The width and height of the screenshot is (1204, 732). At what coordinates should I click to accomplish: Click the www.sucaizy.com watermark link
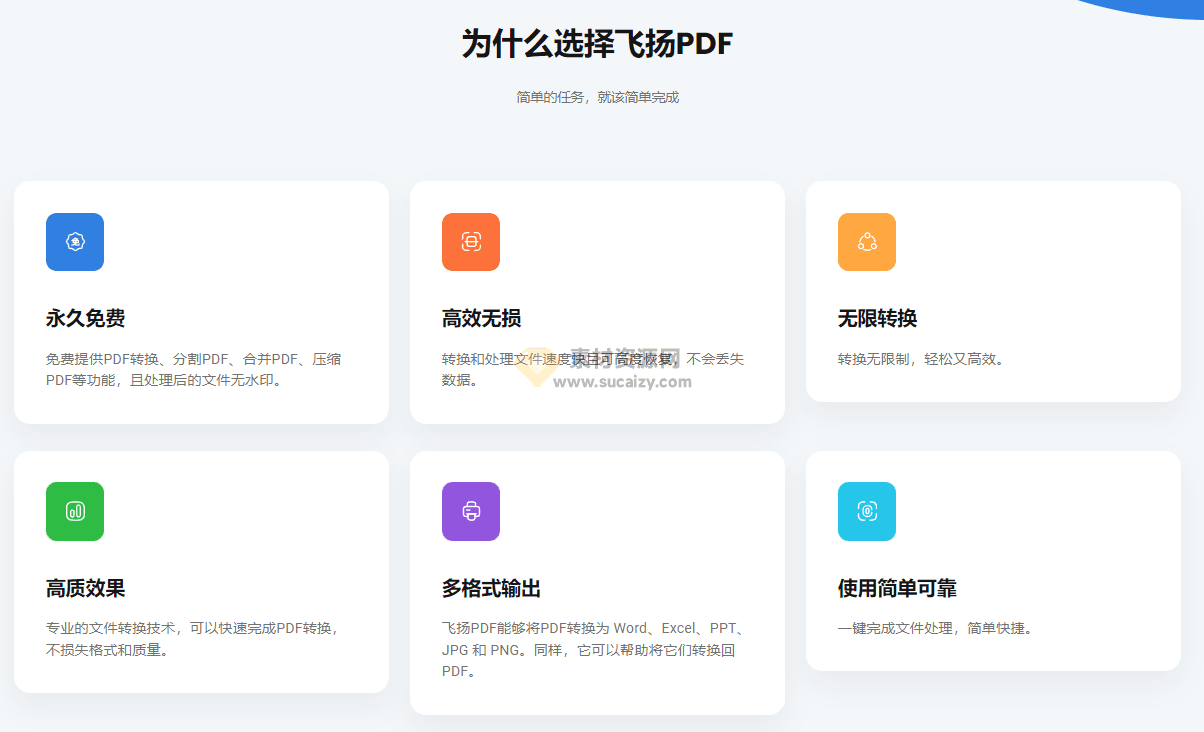[x=619, y=383]
